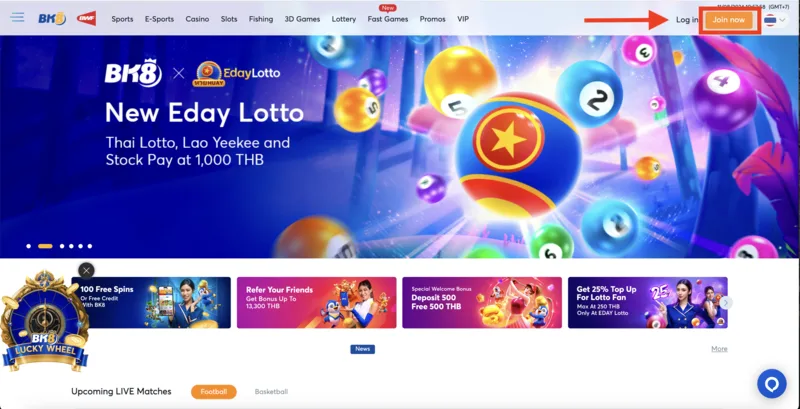Open the Sports menu

(122, 19)
